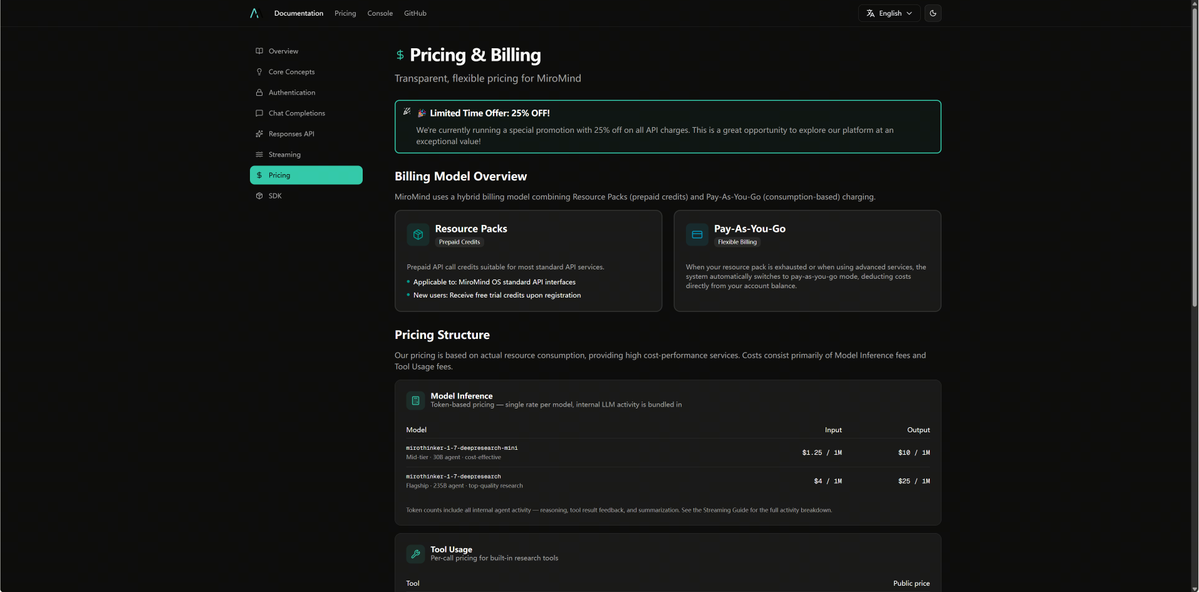This screenshot has height=592, width=1199.
Task: Click the Resource Packs card title
Action: 471,229
